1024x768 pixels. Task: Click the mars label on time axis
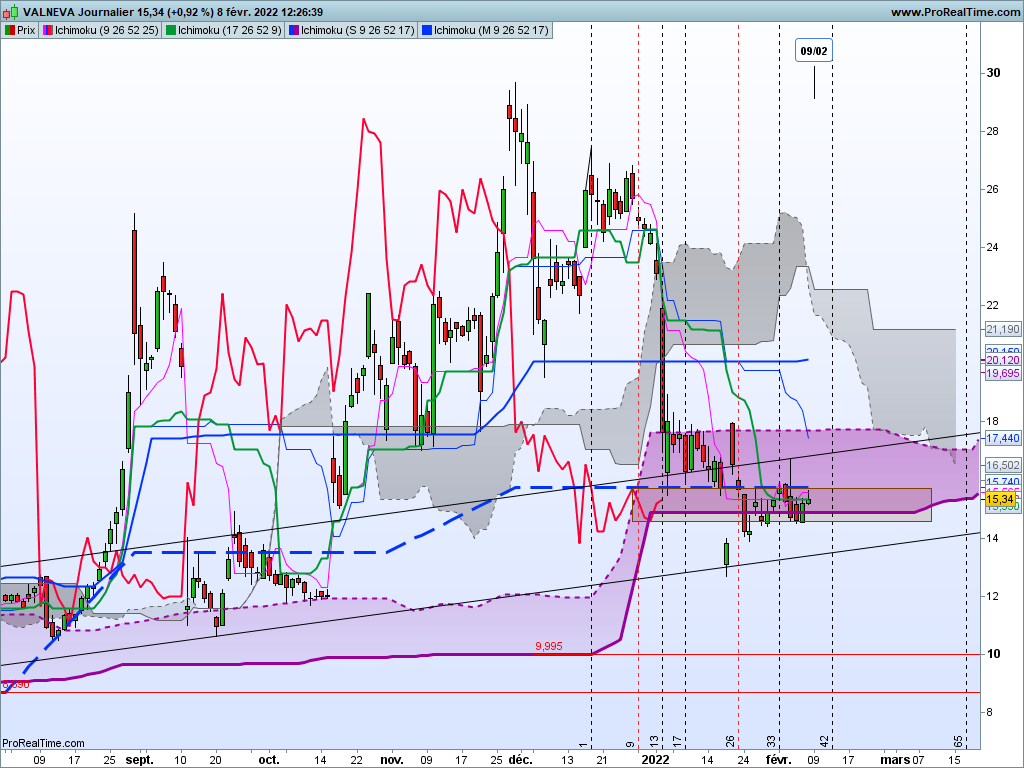[895, 760]
